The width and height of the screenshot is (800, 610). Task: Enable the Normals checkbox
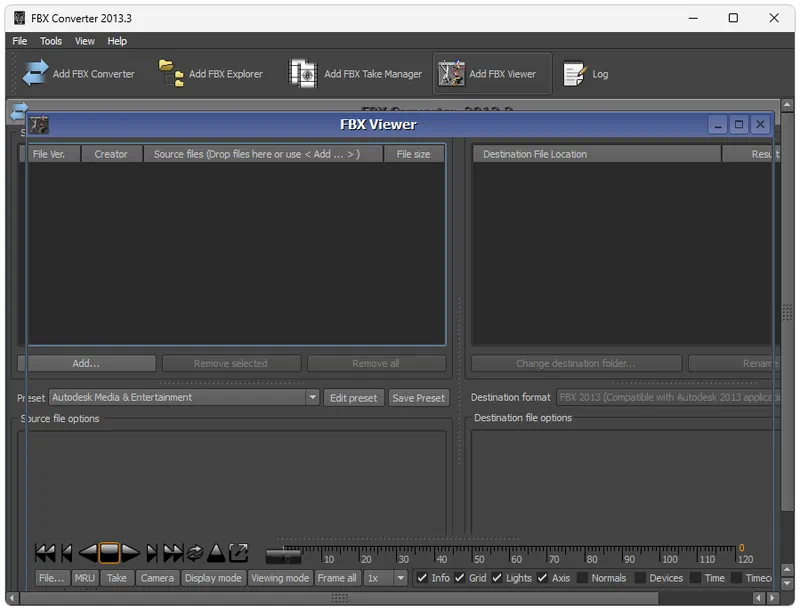coord(582,578)
